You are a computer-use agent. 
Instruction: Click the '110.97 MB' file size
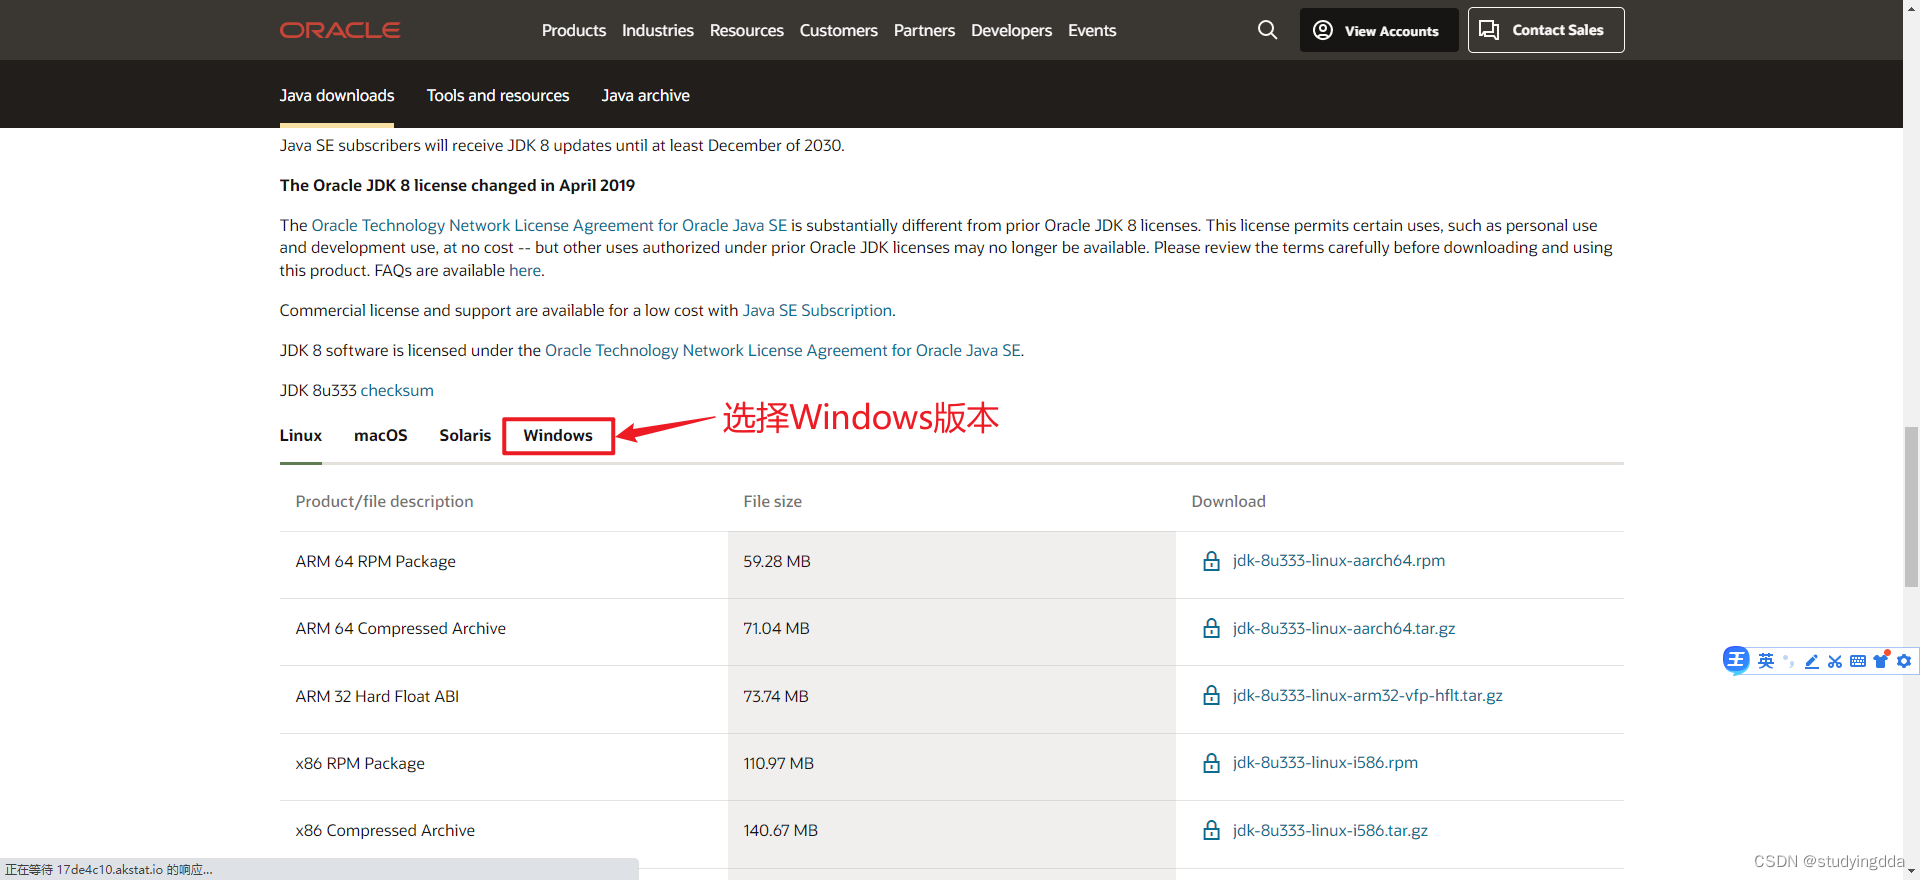[778, 764]
